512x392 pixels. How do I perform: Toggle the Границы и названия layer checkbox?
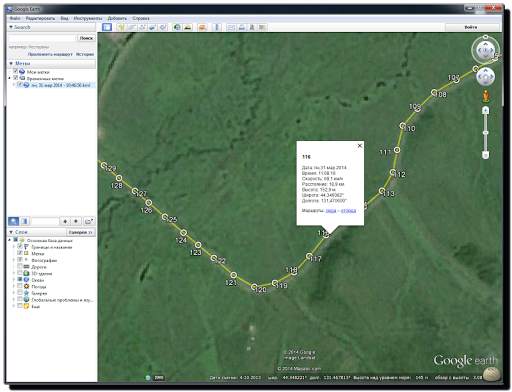coord(20,246)
